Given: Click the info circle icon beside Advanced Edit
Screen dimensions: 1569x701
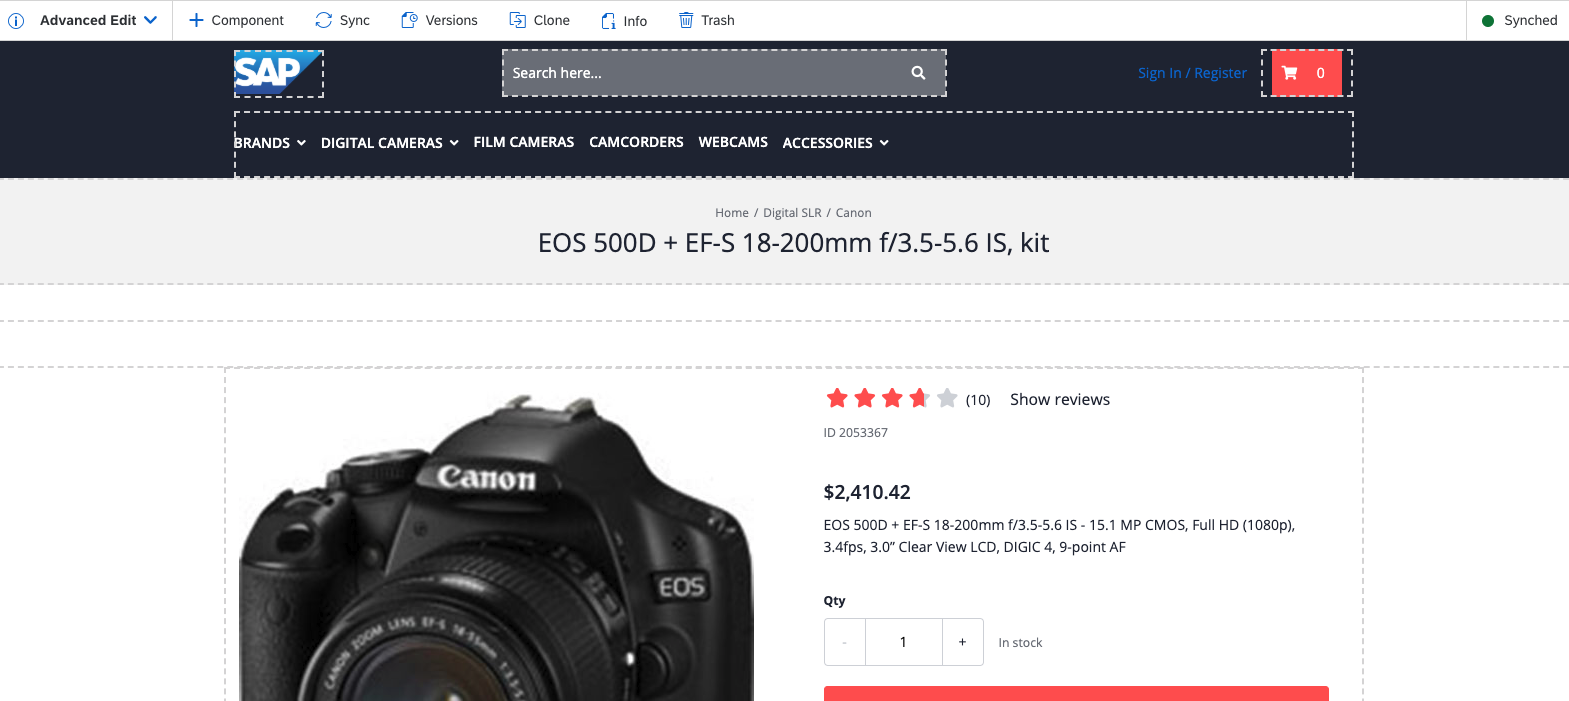Looking at the screenshot, I should (16, 21).
